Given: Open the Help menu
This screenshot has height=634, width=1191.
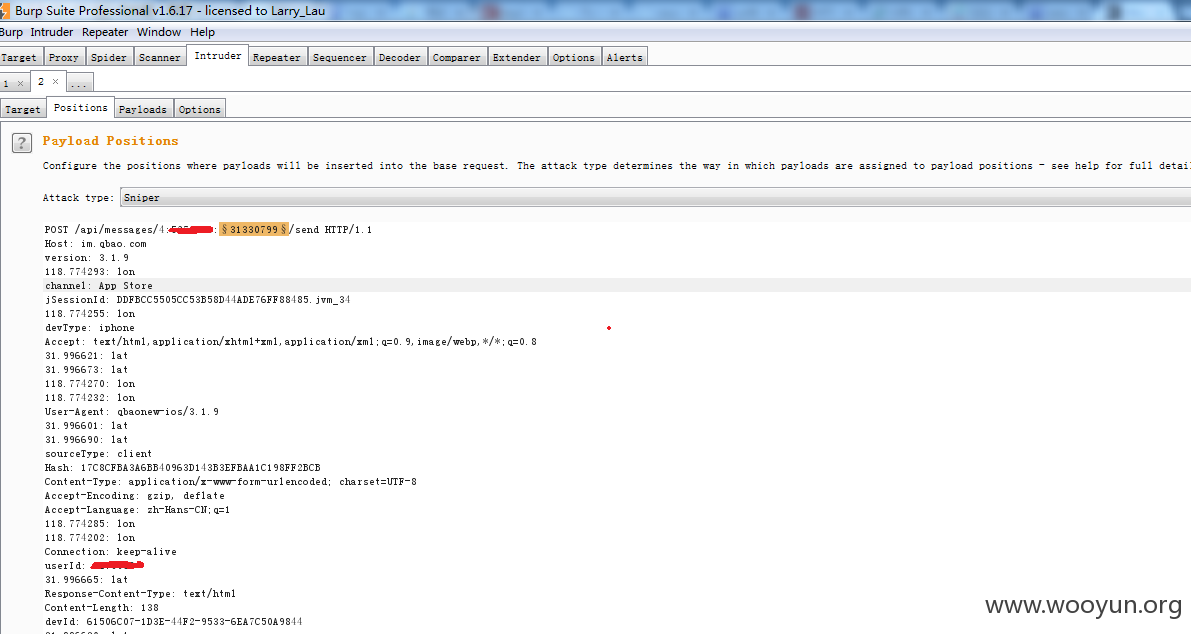Looking at the screenshot, I should click(202, 32).
